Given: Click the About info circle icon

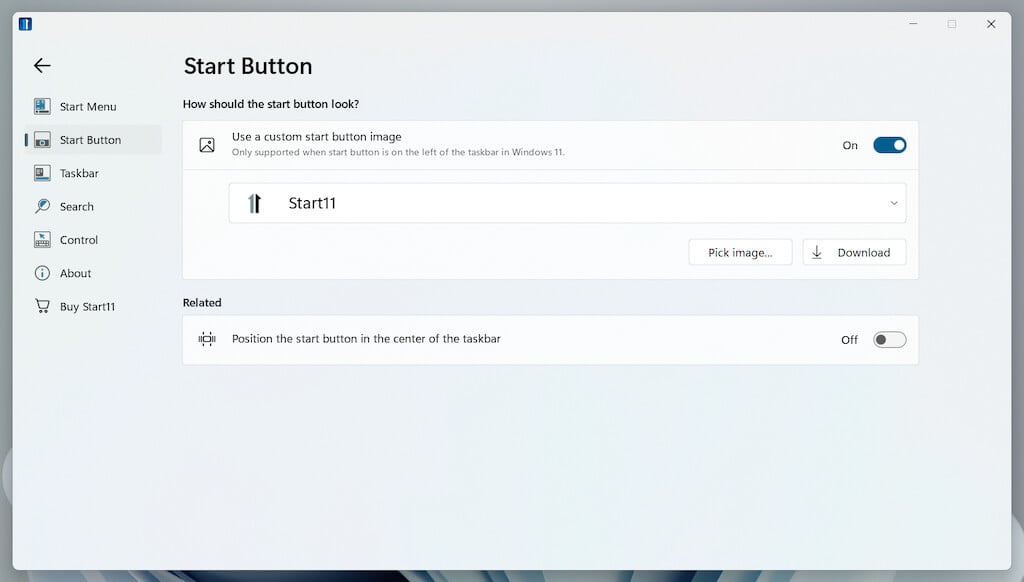Looking at the screenshot, I should (42, 273).
